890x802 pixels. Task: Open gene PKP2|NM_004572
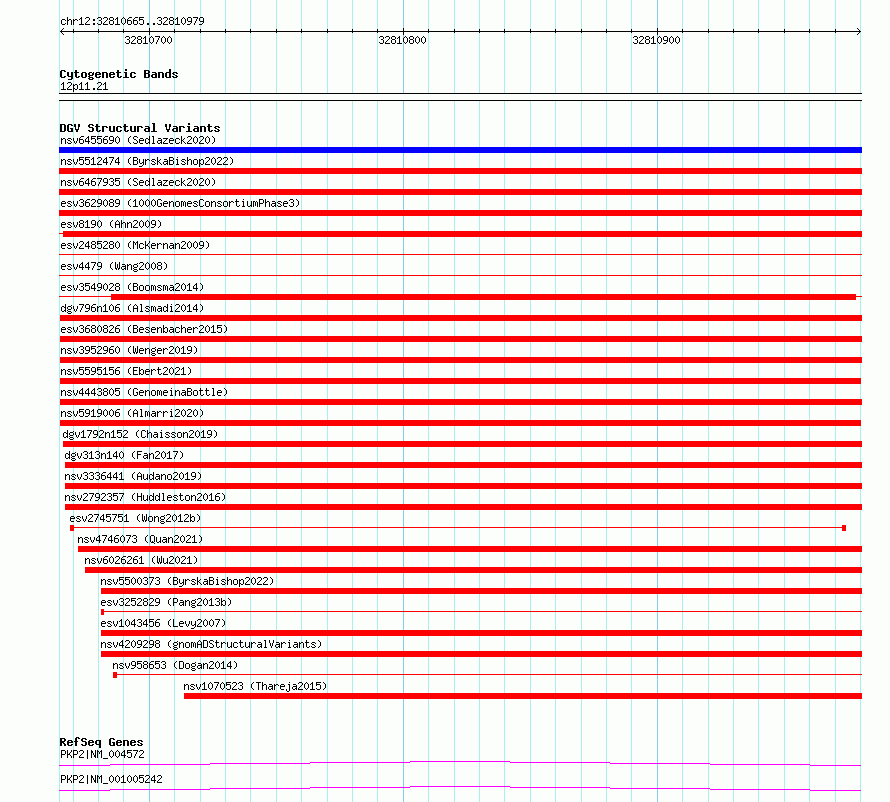tap(102, 754)
